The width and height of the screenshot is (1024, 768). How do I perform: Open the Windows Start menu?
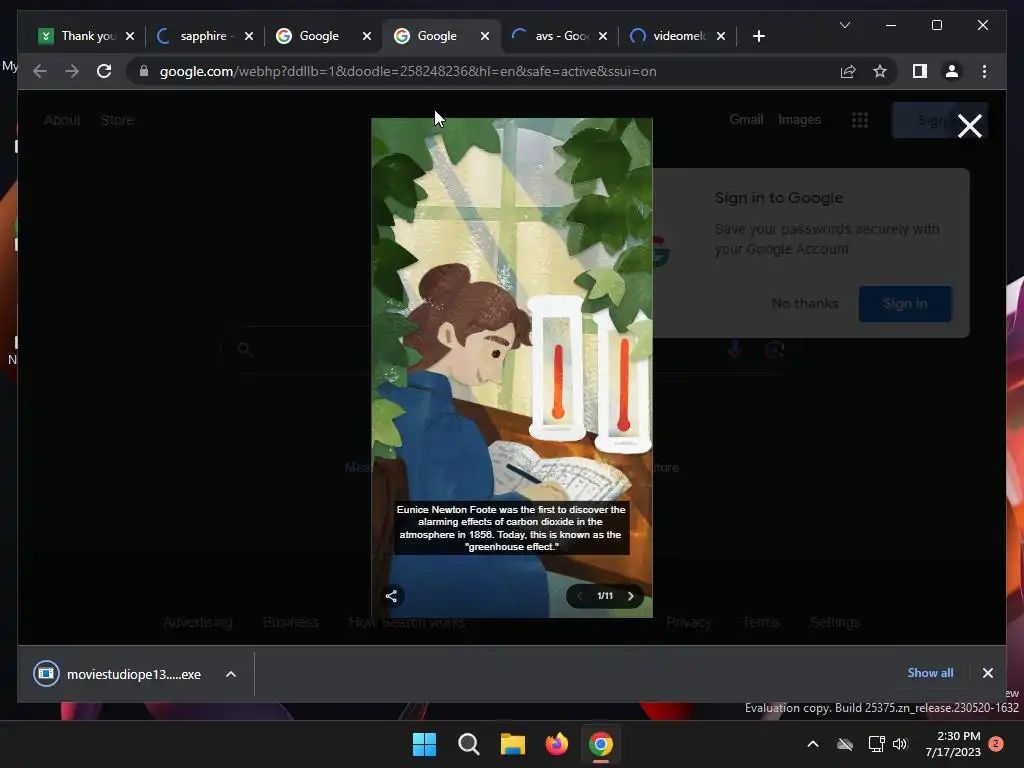(x=424, y=744)
